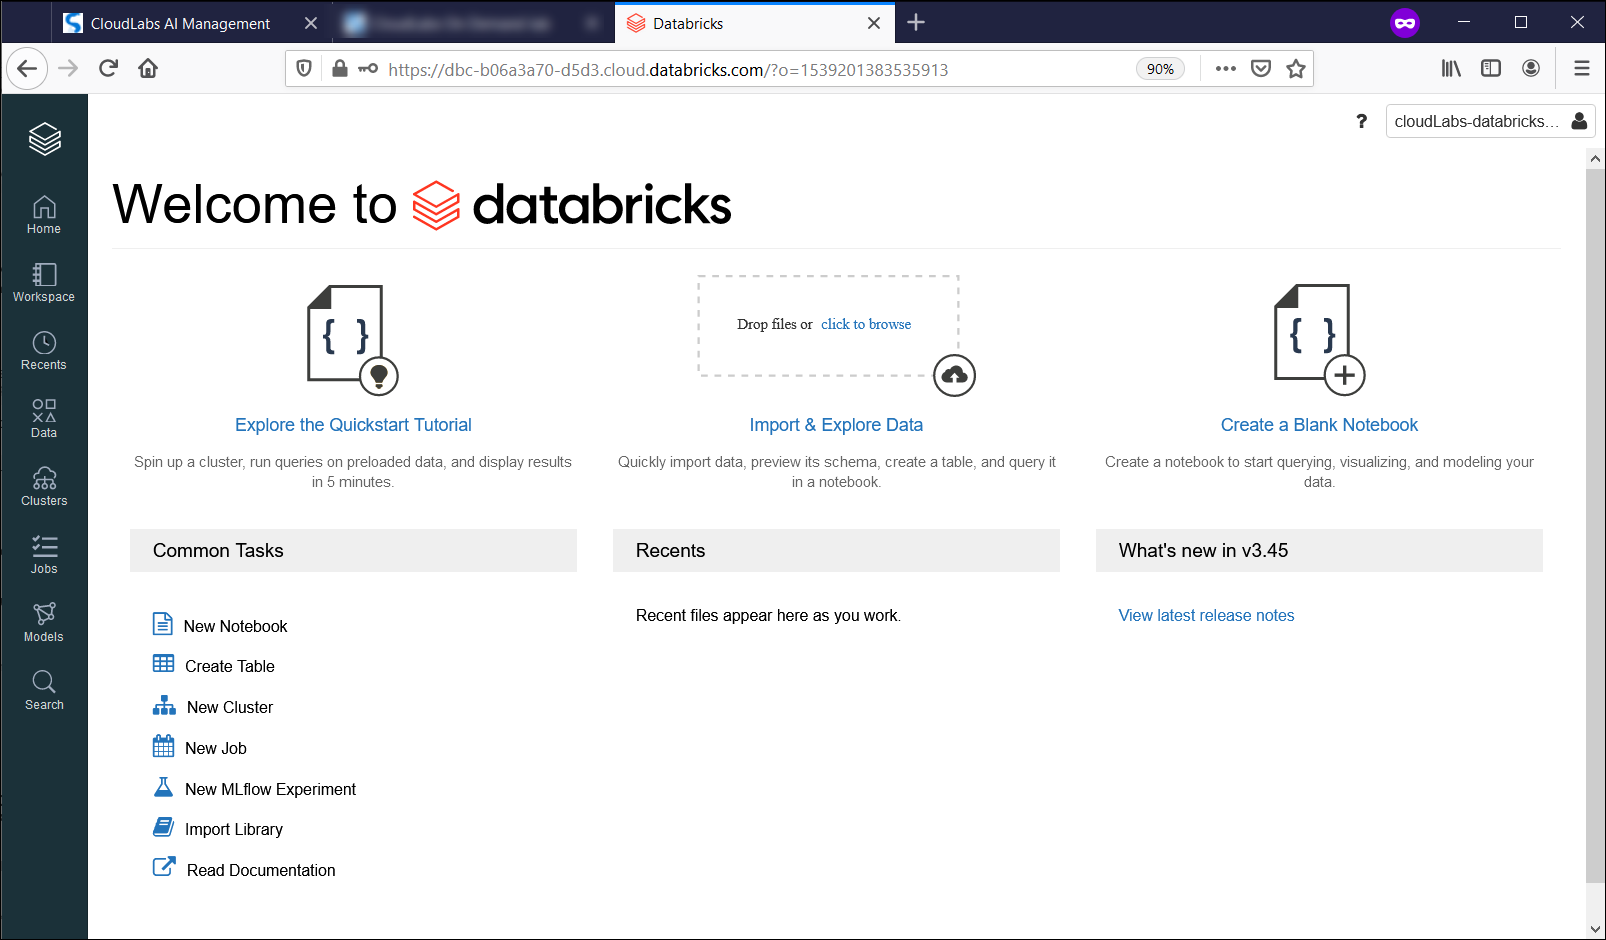Reset the 90% zoom level indicator

tap(1160, 69)
